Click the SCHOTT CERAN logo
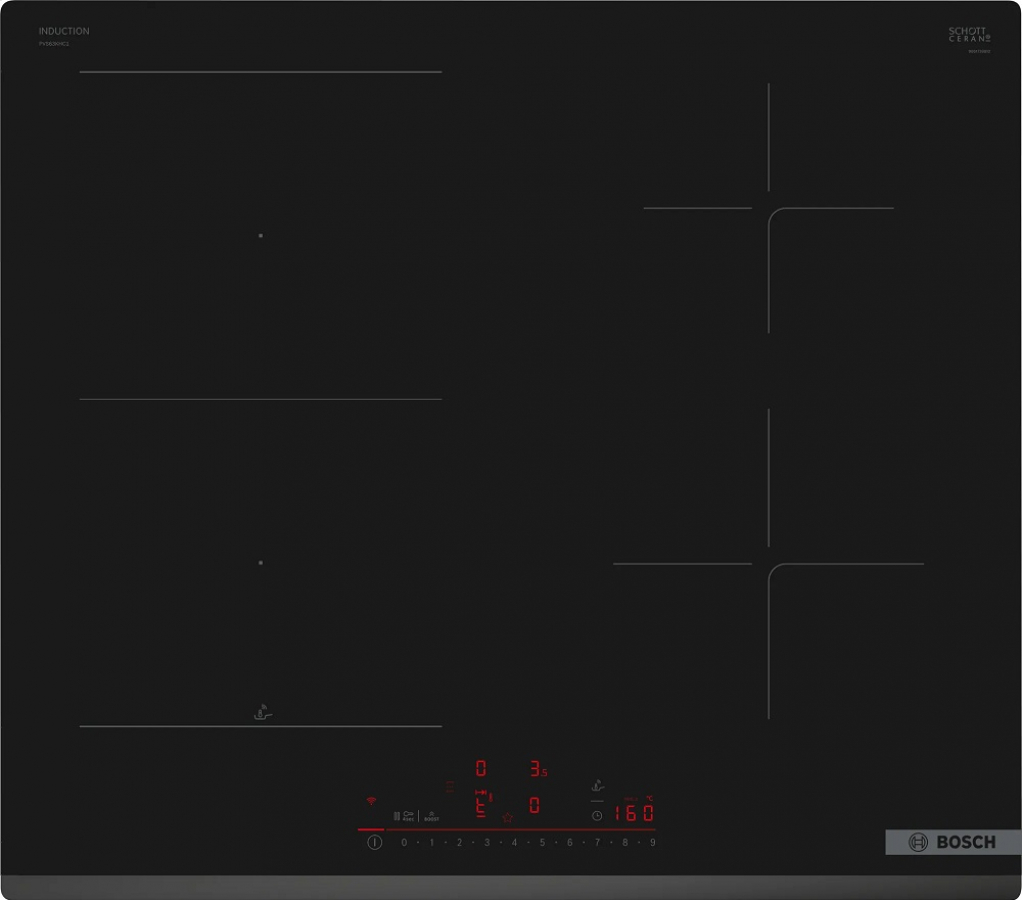This screenshot has width=1022, height=900. (968, 35)
